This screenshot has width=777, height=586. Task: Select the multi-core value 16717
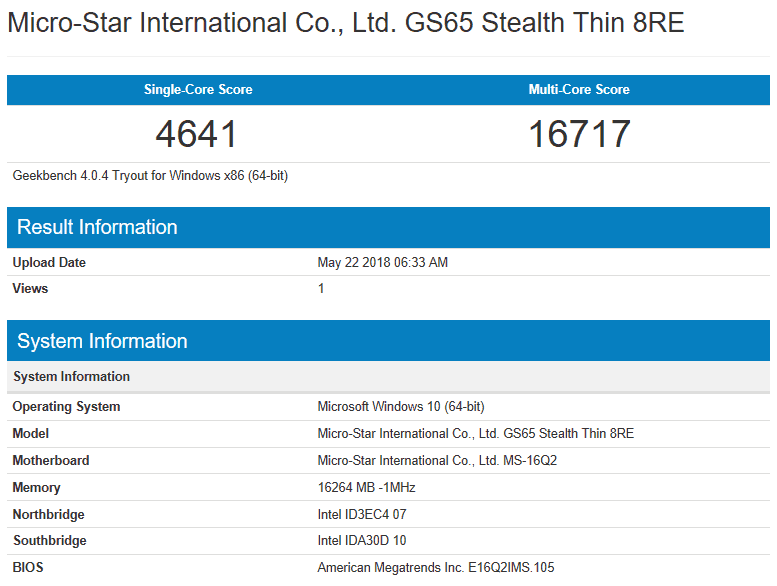pyautogui.click(x=579, y=134)
